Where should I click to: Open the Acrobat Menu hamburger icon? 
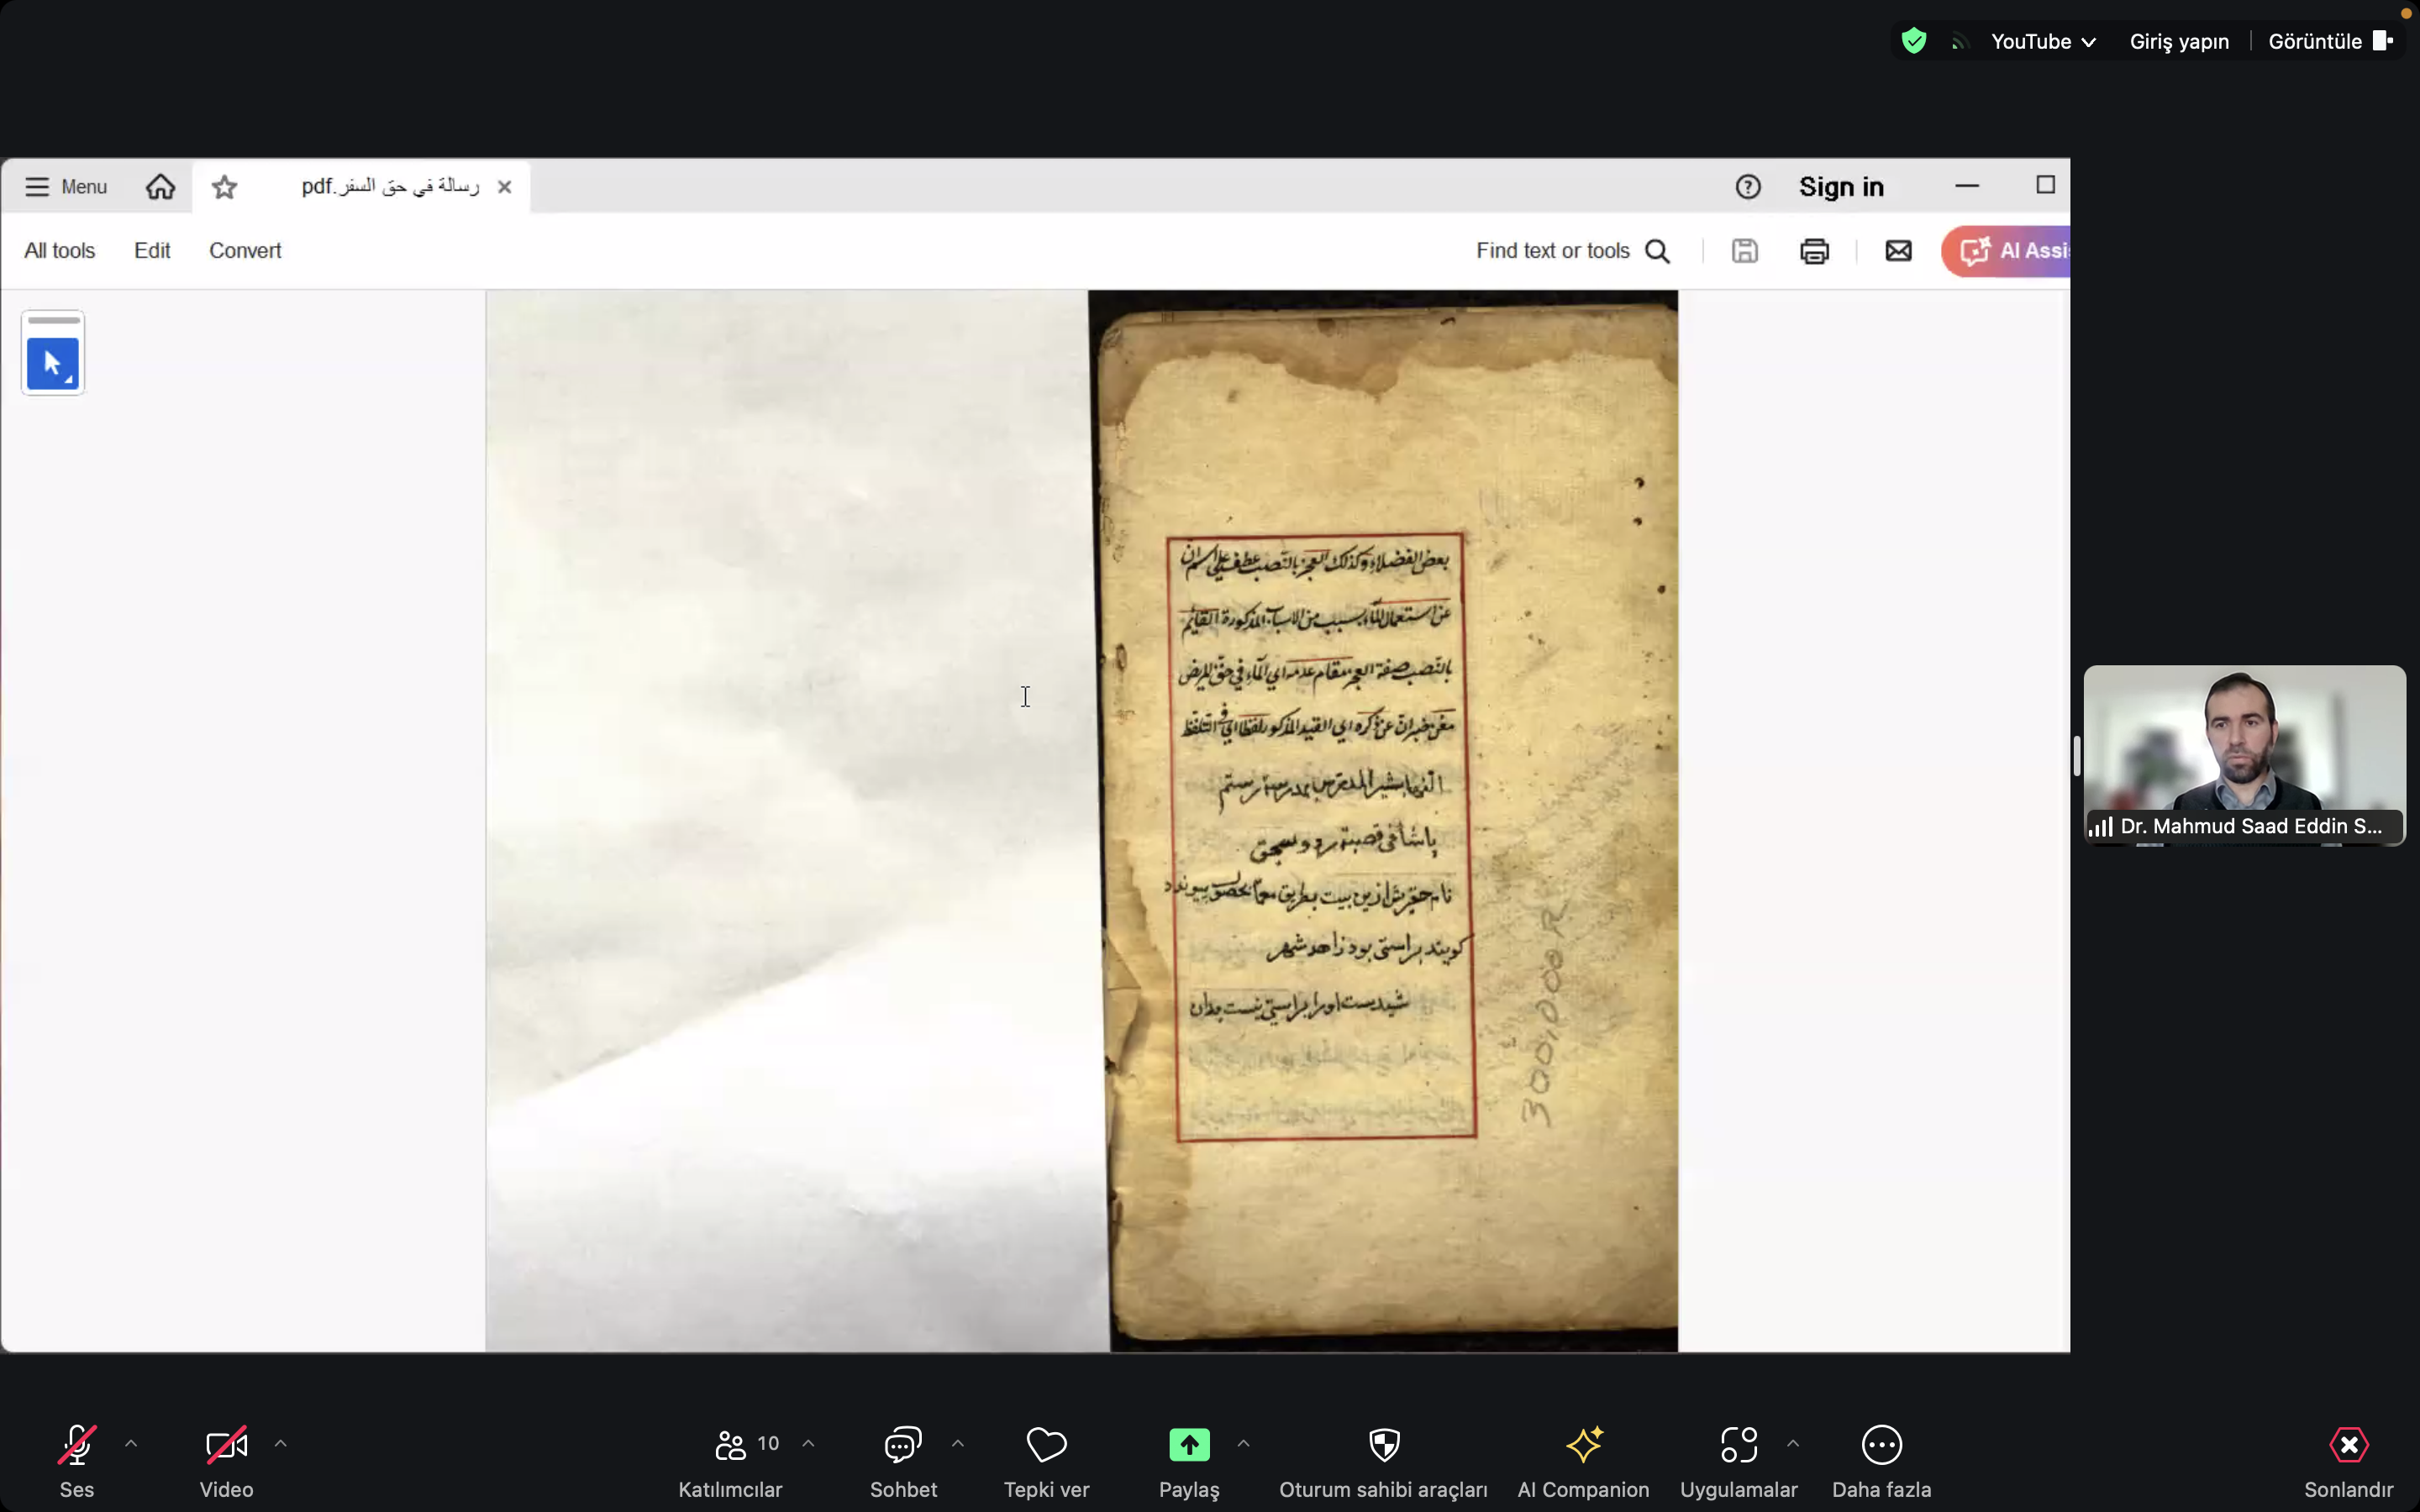pos(37,187)
